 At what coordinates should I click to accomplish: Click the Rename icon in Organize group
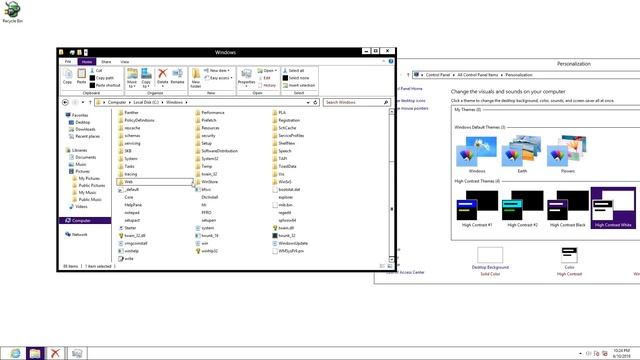178,76
